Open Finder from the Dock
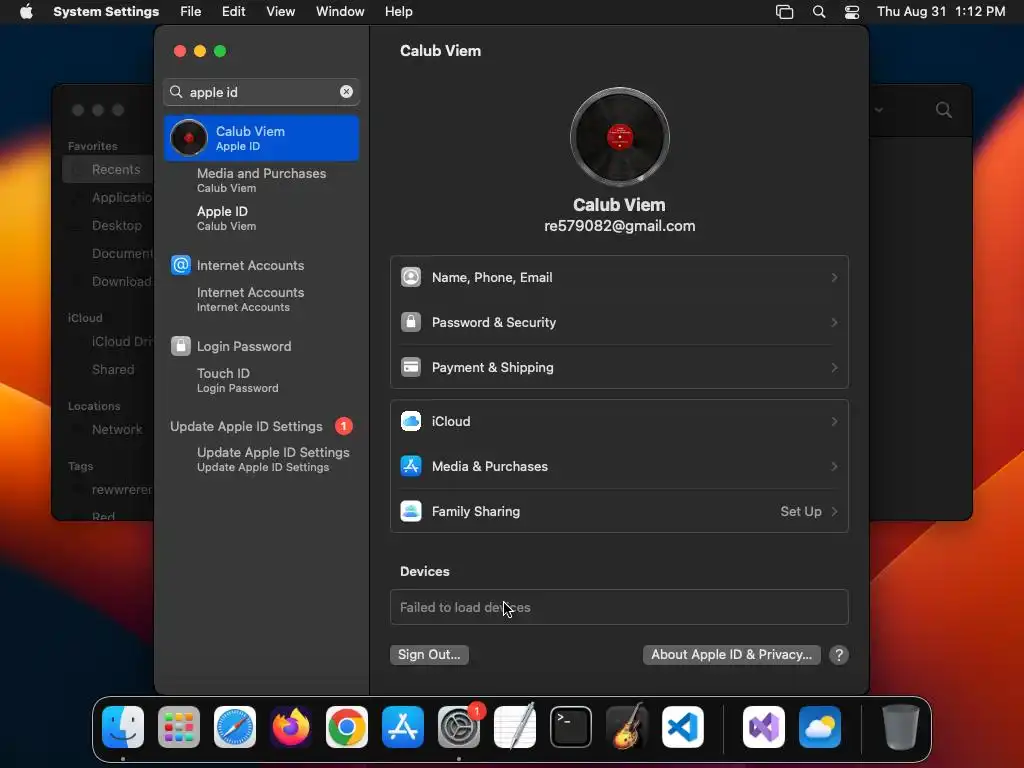The width and height of the screenshot is (1024, 768). [123, 727]
